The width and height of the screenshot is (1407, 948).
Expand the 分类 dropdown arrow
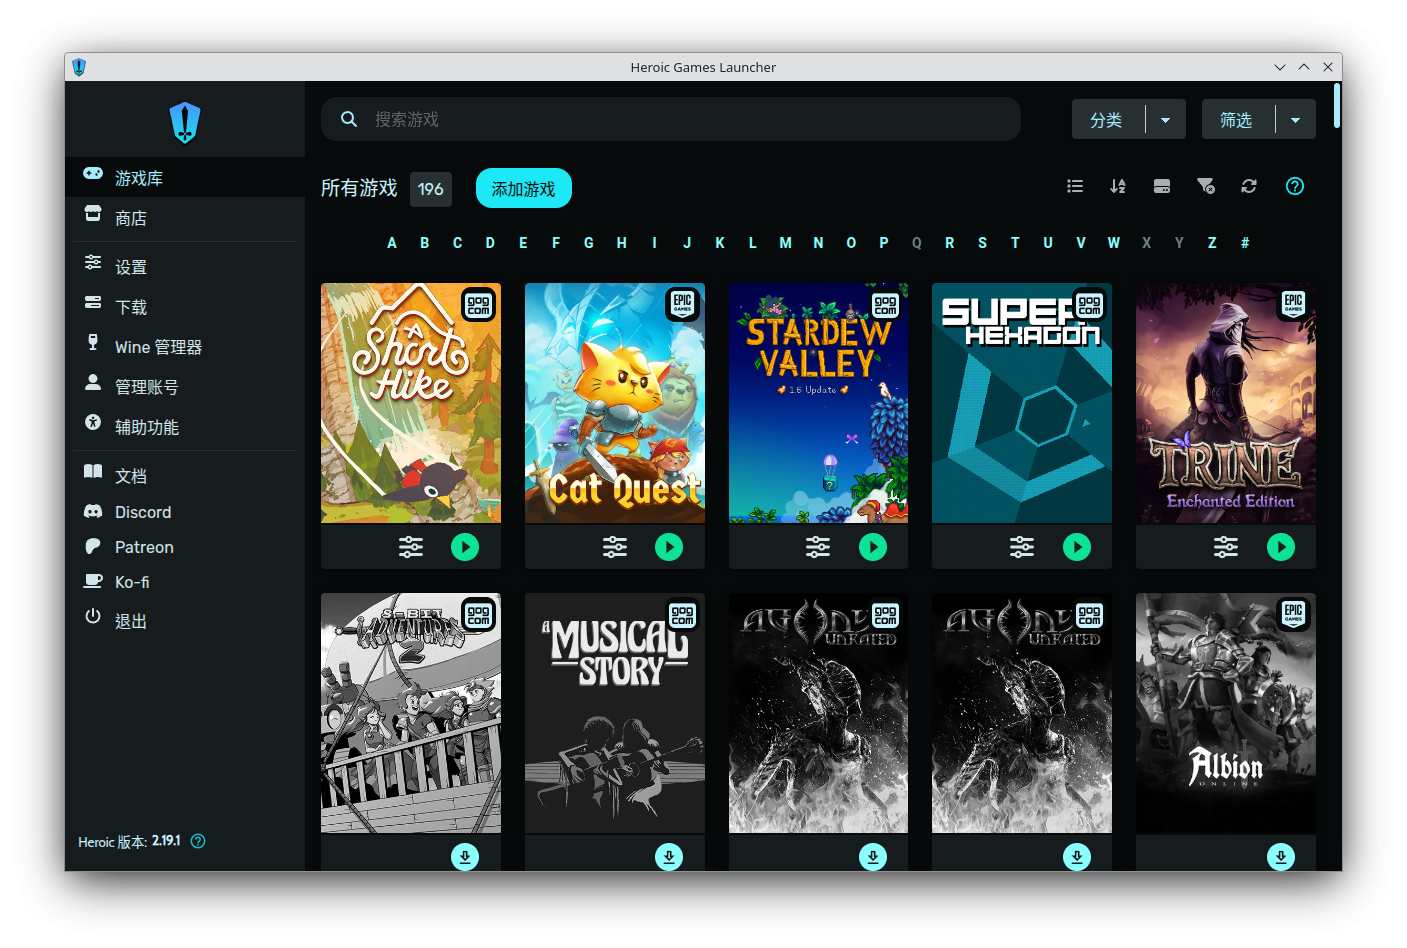(x=1165, y=119)
